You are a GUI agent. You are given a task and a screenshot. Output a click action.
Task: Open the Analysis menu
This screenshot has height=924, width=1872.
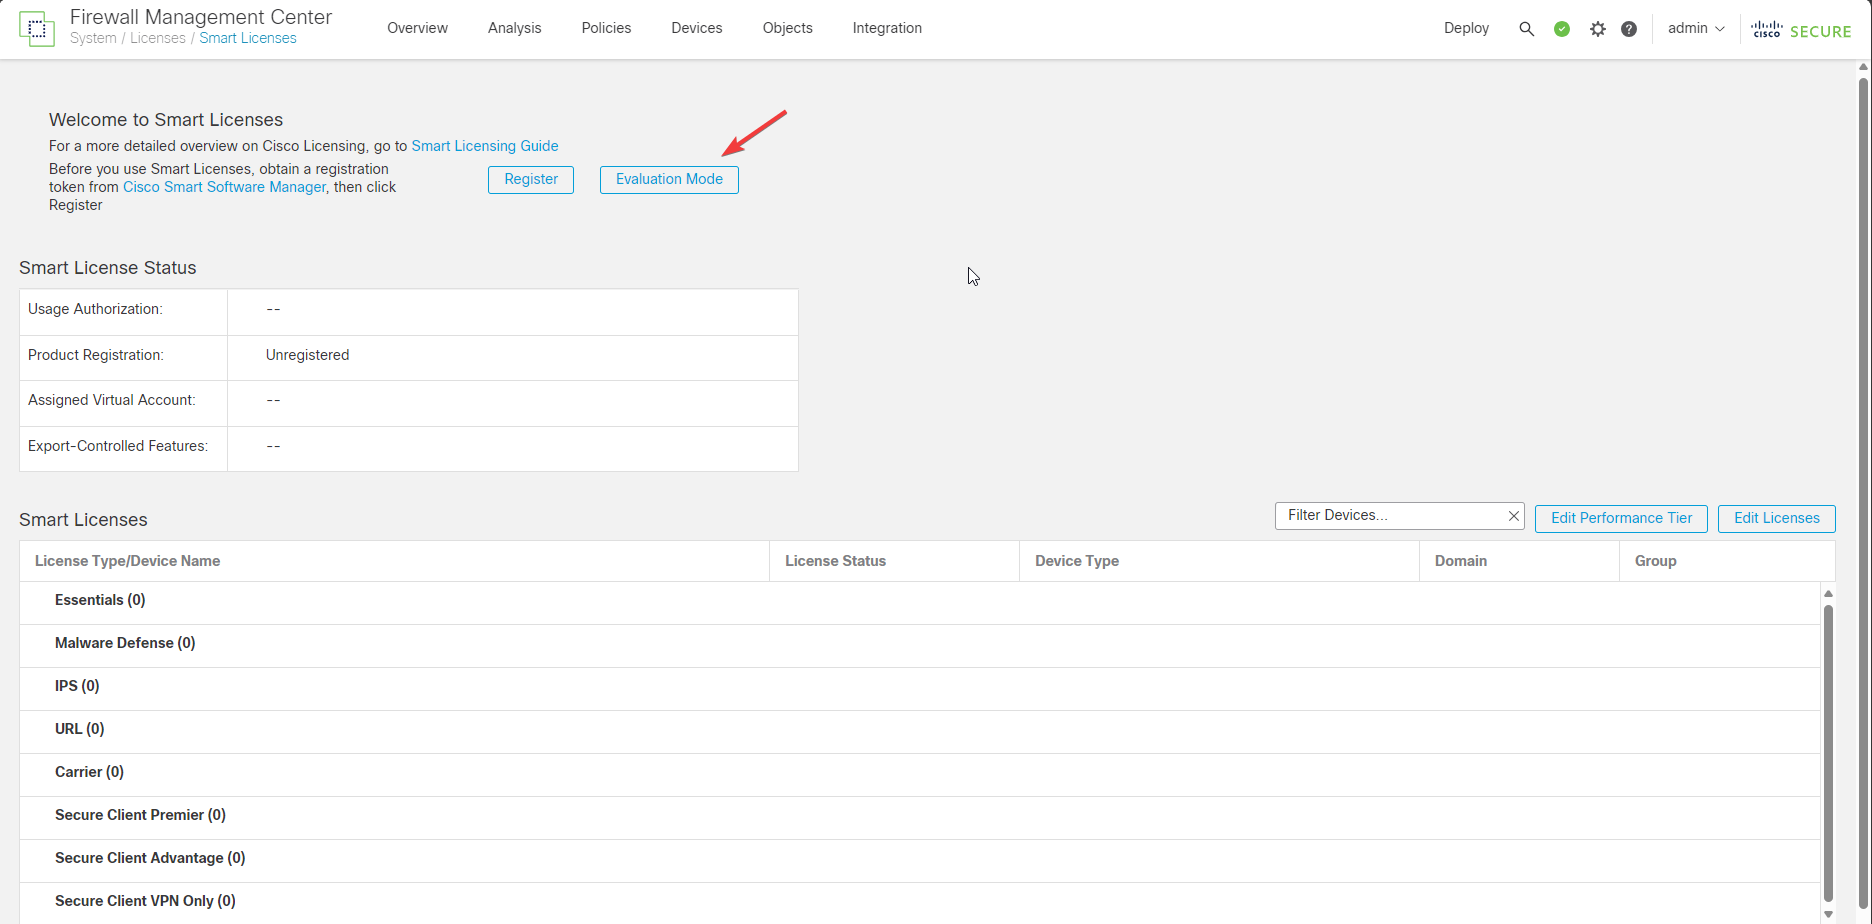(x=514, y=28)
